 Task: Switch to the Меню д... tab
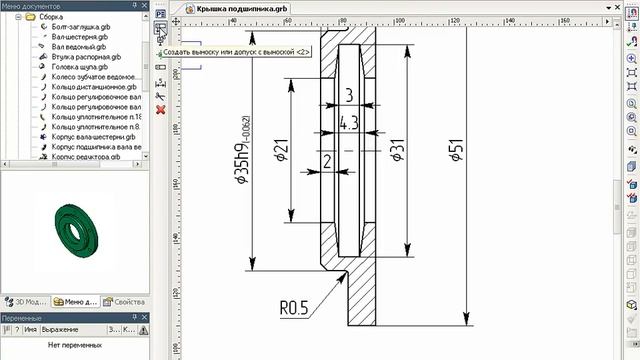click(x=76, y=302)
